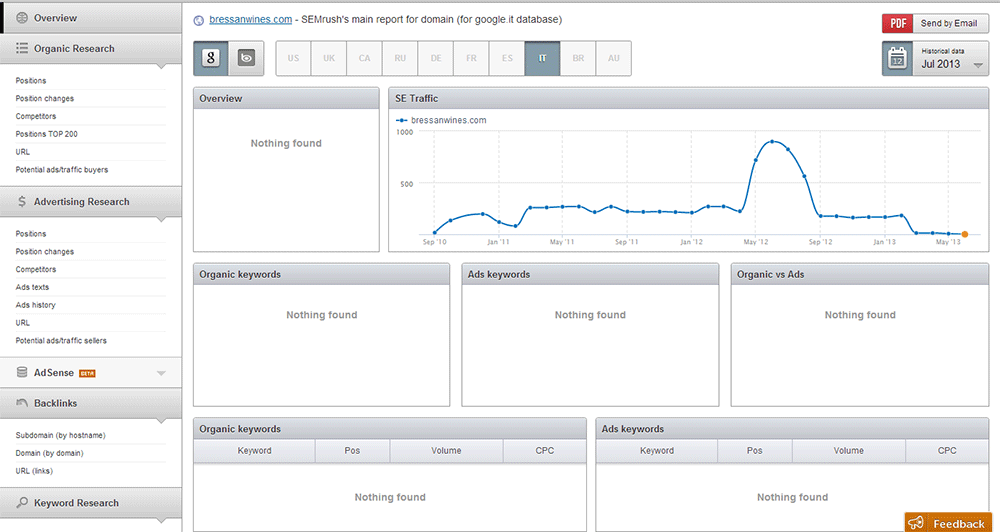The image size is (1000, 532).
Task: Switch to the FR database
Action: pyautogui.click(x=471, y=58)
